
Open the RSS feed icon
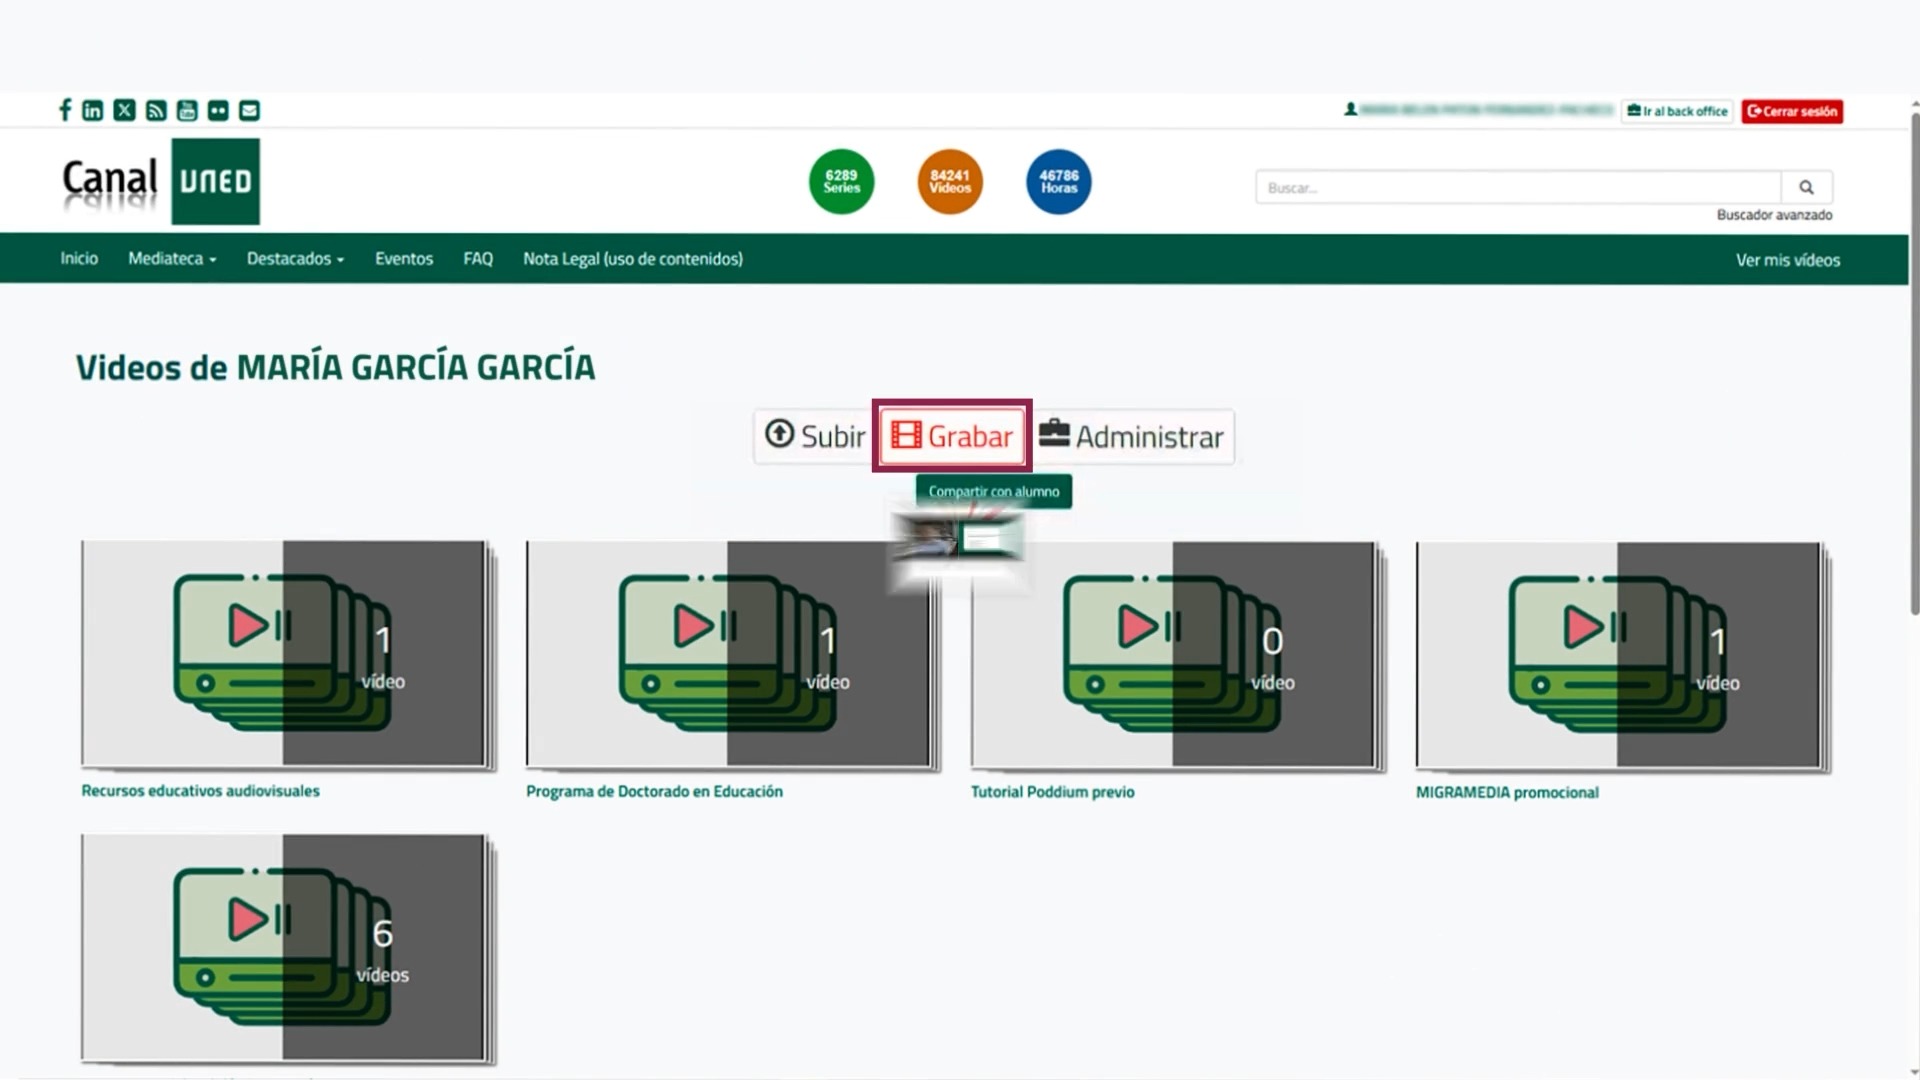[x=156, y=110]
